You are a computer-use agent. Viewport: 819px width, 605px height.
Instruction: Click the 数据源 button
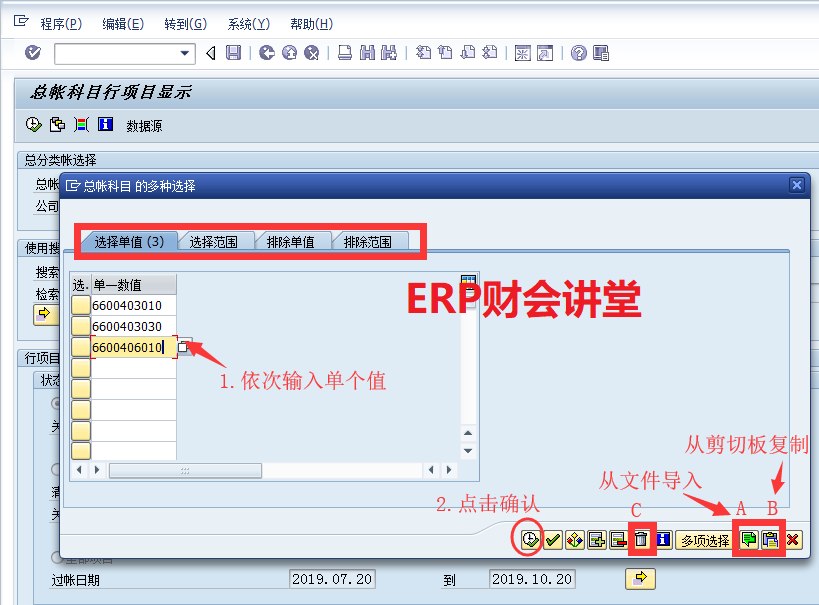144,126
